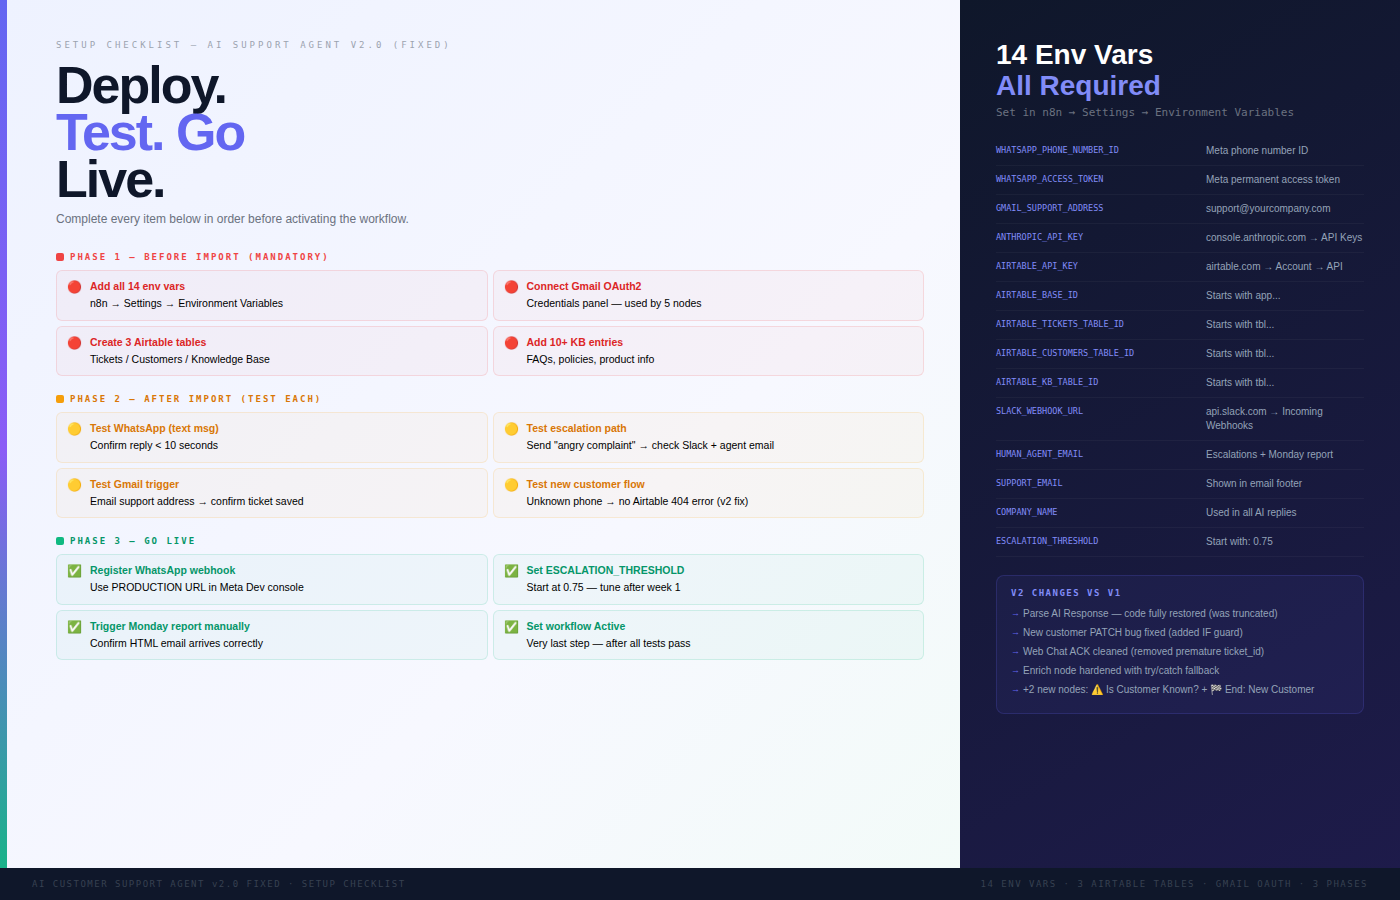Click 'New customer PATCH bug fixed' line
The image size is (1400, 900).
1127,632
